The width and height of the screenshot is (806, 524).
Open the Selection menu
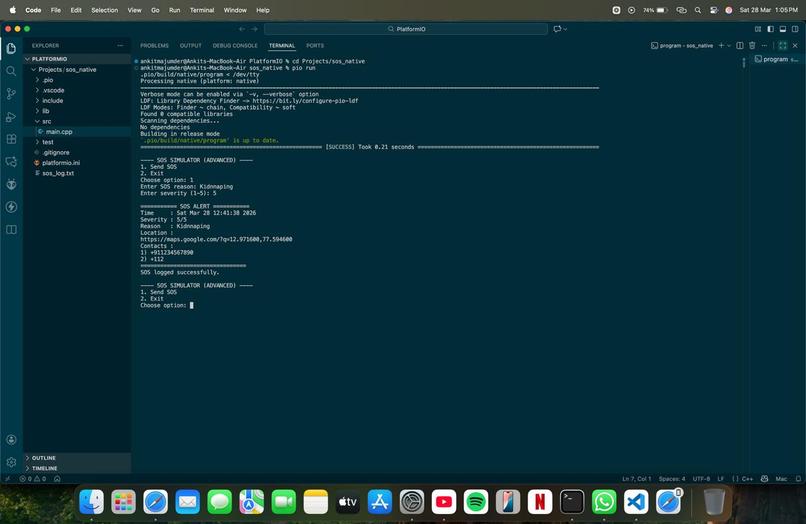(104, 10)
